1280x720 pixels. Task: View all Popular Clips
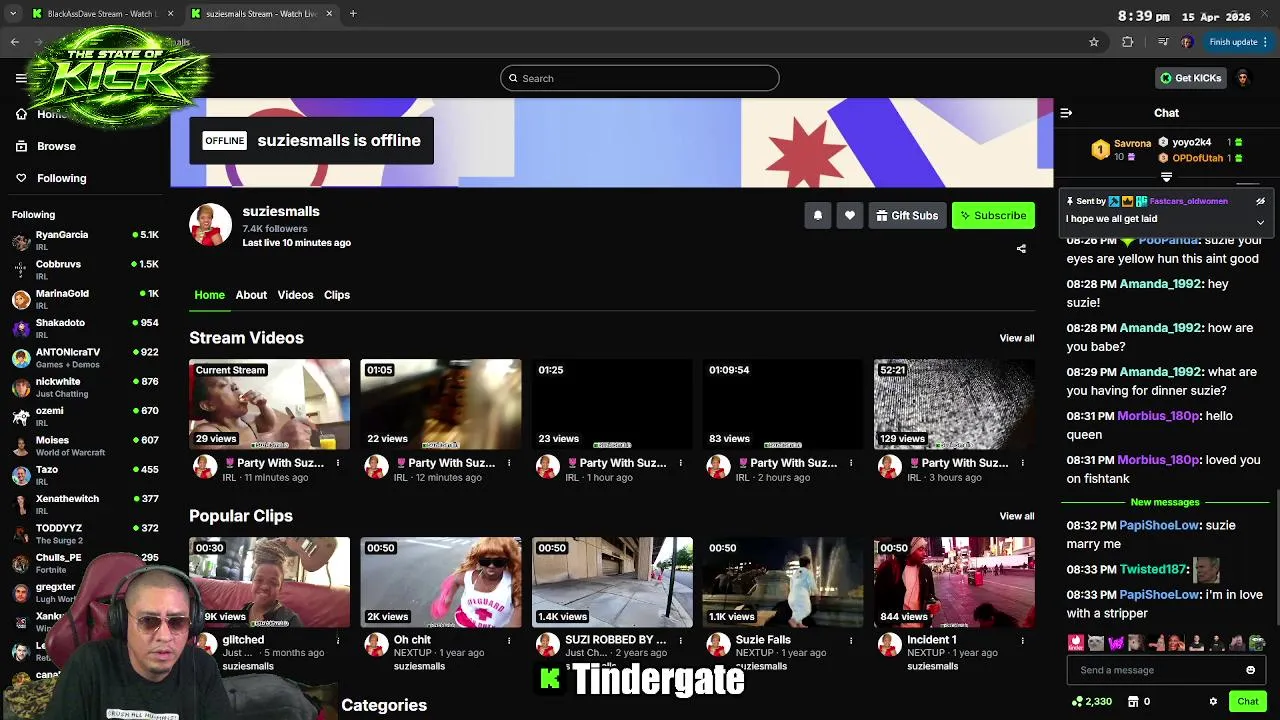1017,516
